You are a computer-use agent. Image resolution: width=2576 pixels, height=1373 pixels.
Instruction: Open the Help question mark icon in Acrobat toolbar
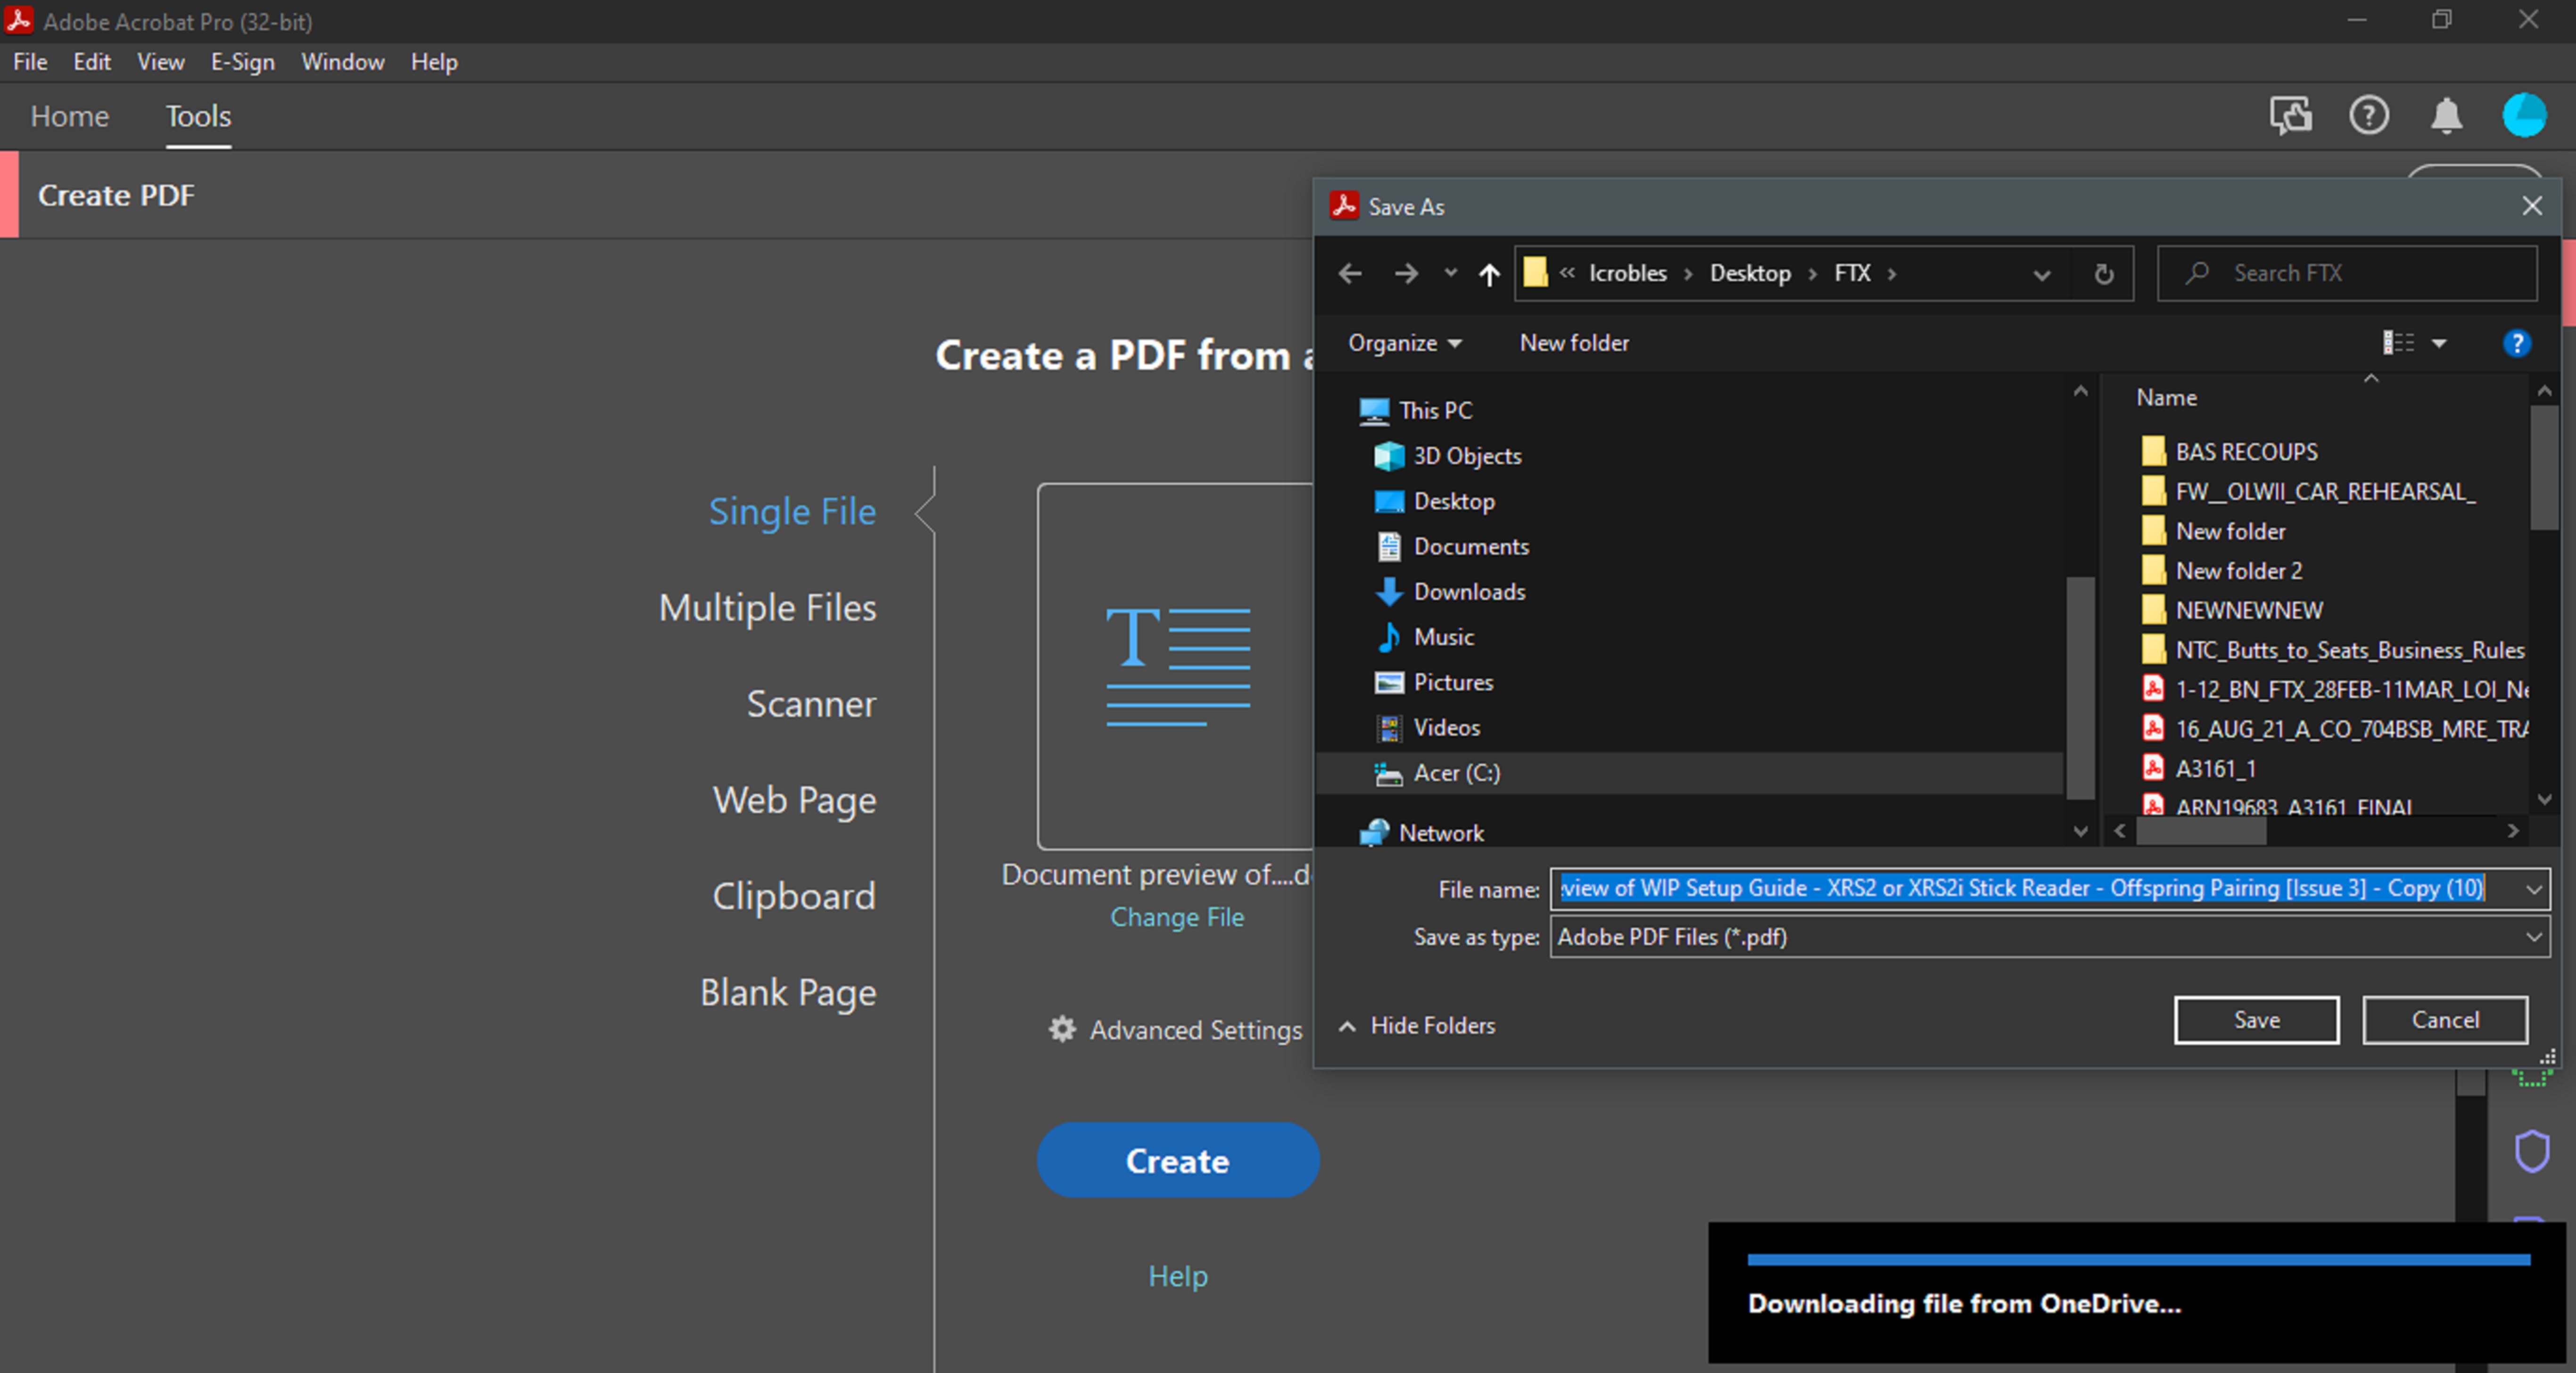point(2368,115)
